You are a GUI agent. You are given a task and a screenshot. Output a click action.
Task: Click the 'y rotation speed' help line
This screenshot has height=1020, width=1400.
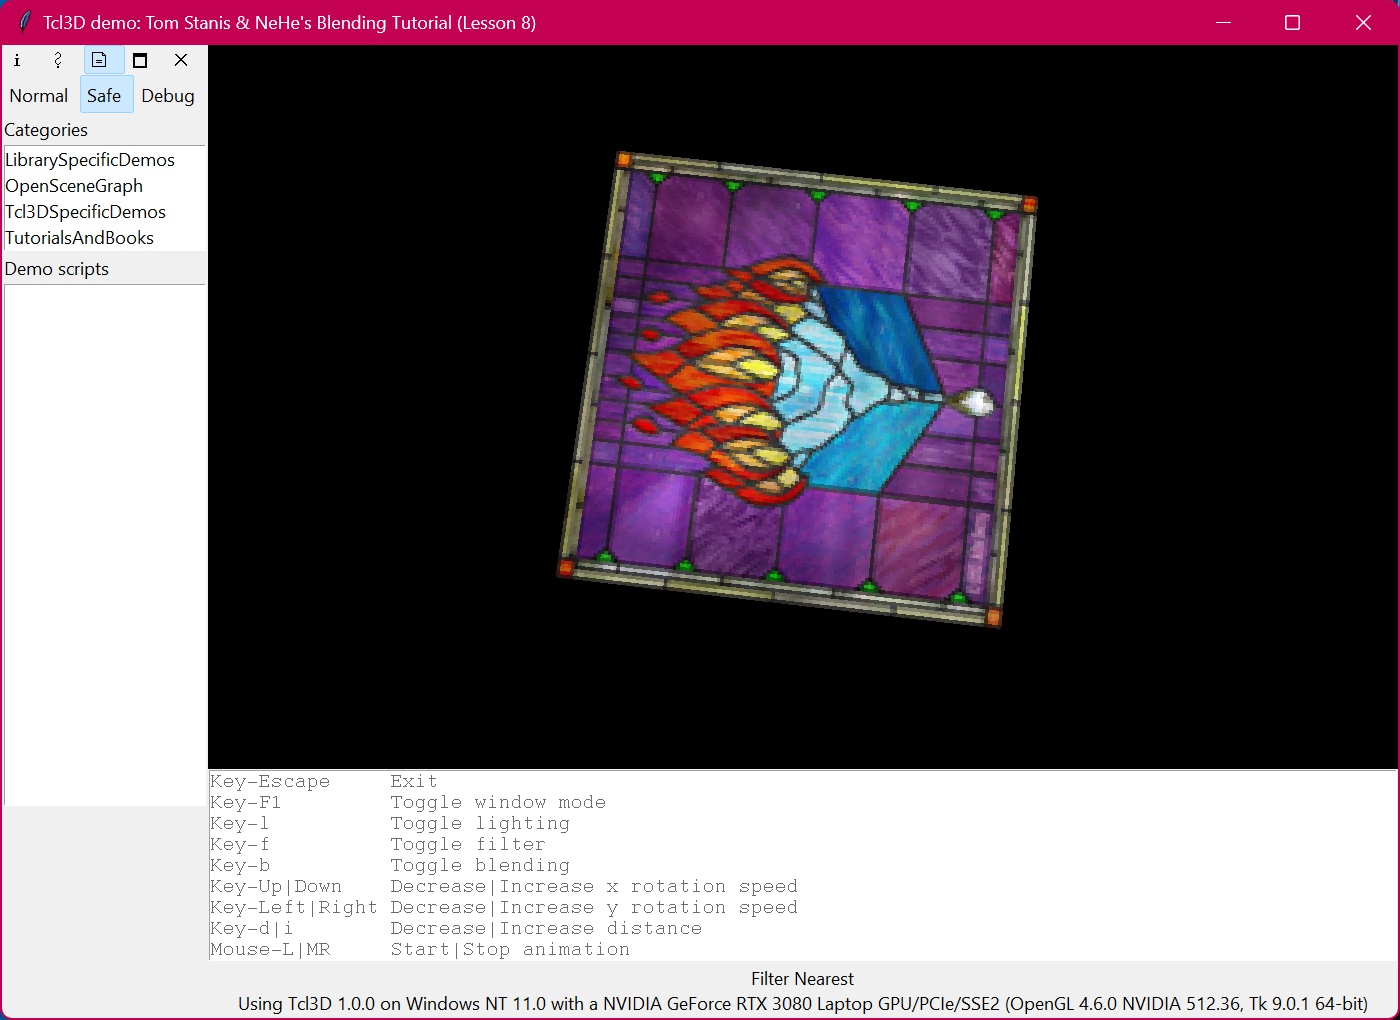click(x=504, y=908)
